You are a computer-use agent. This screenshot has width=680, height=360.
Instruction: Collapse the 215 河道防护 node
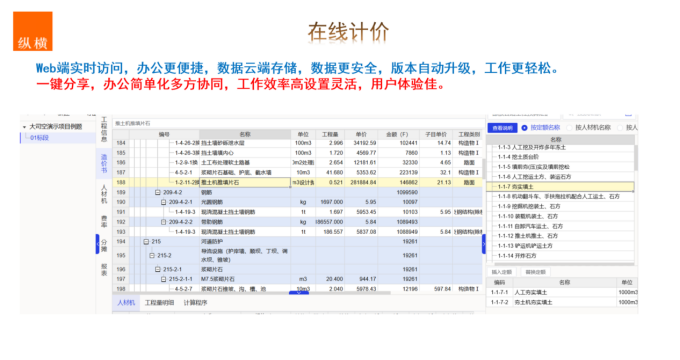tap(146, 242)
